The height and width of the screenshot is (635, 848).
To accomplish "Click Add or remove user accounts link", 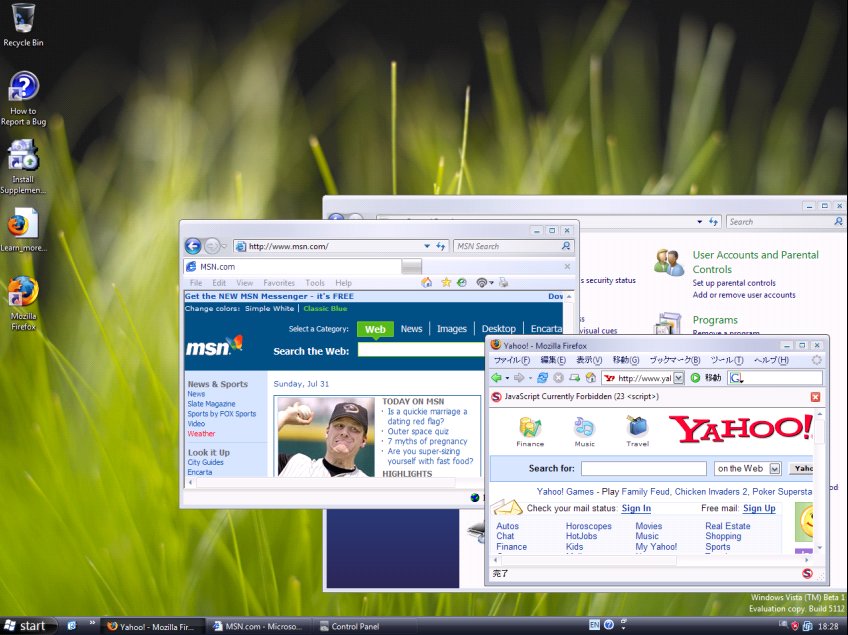I will 744,295.
